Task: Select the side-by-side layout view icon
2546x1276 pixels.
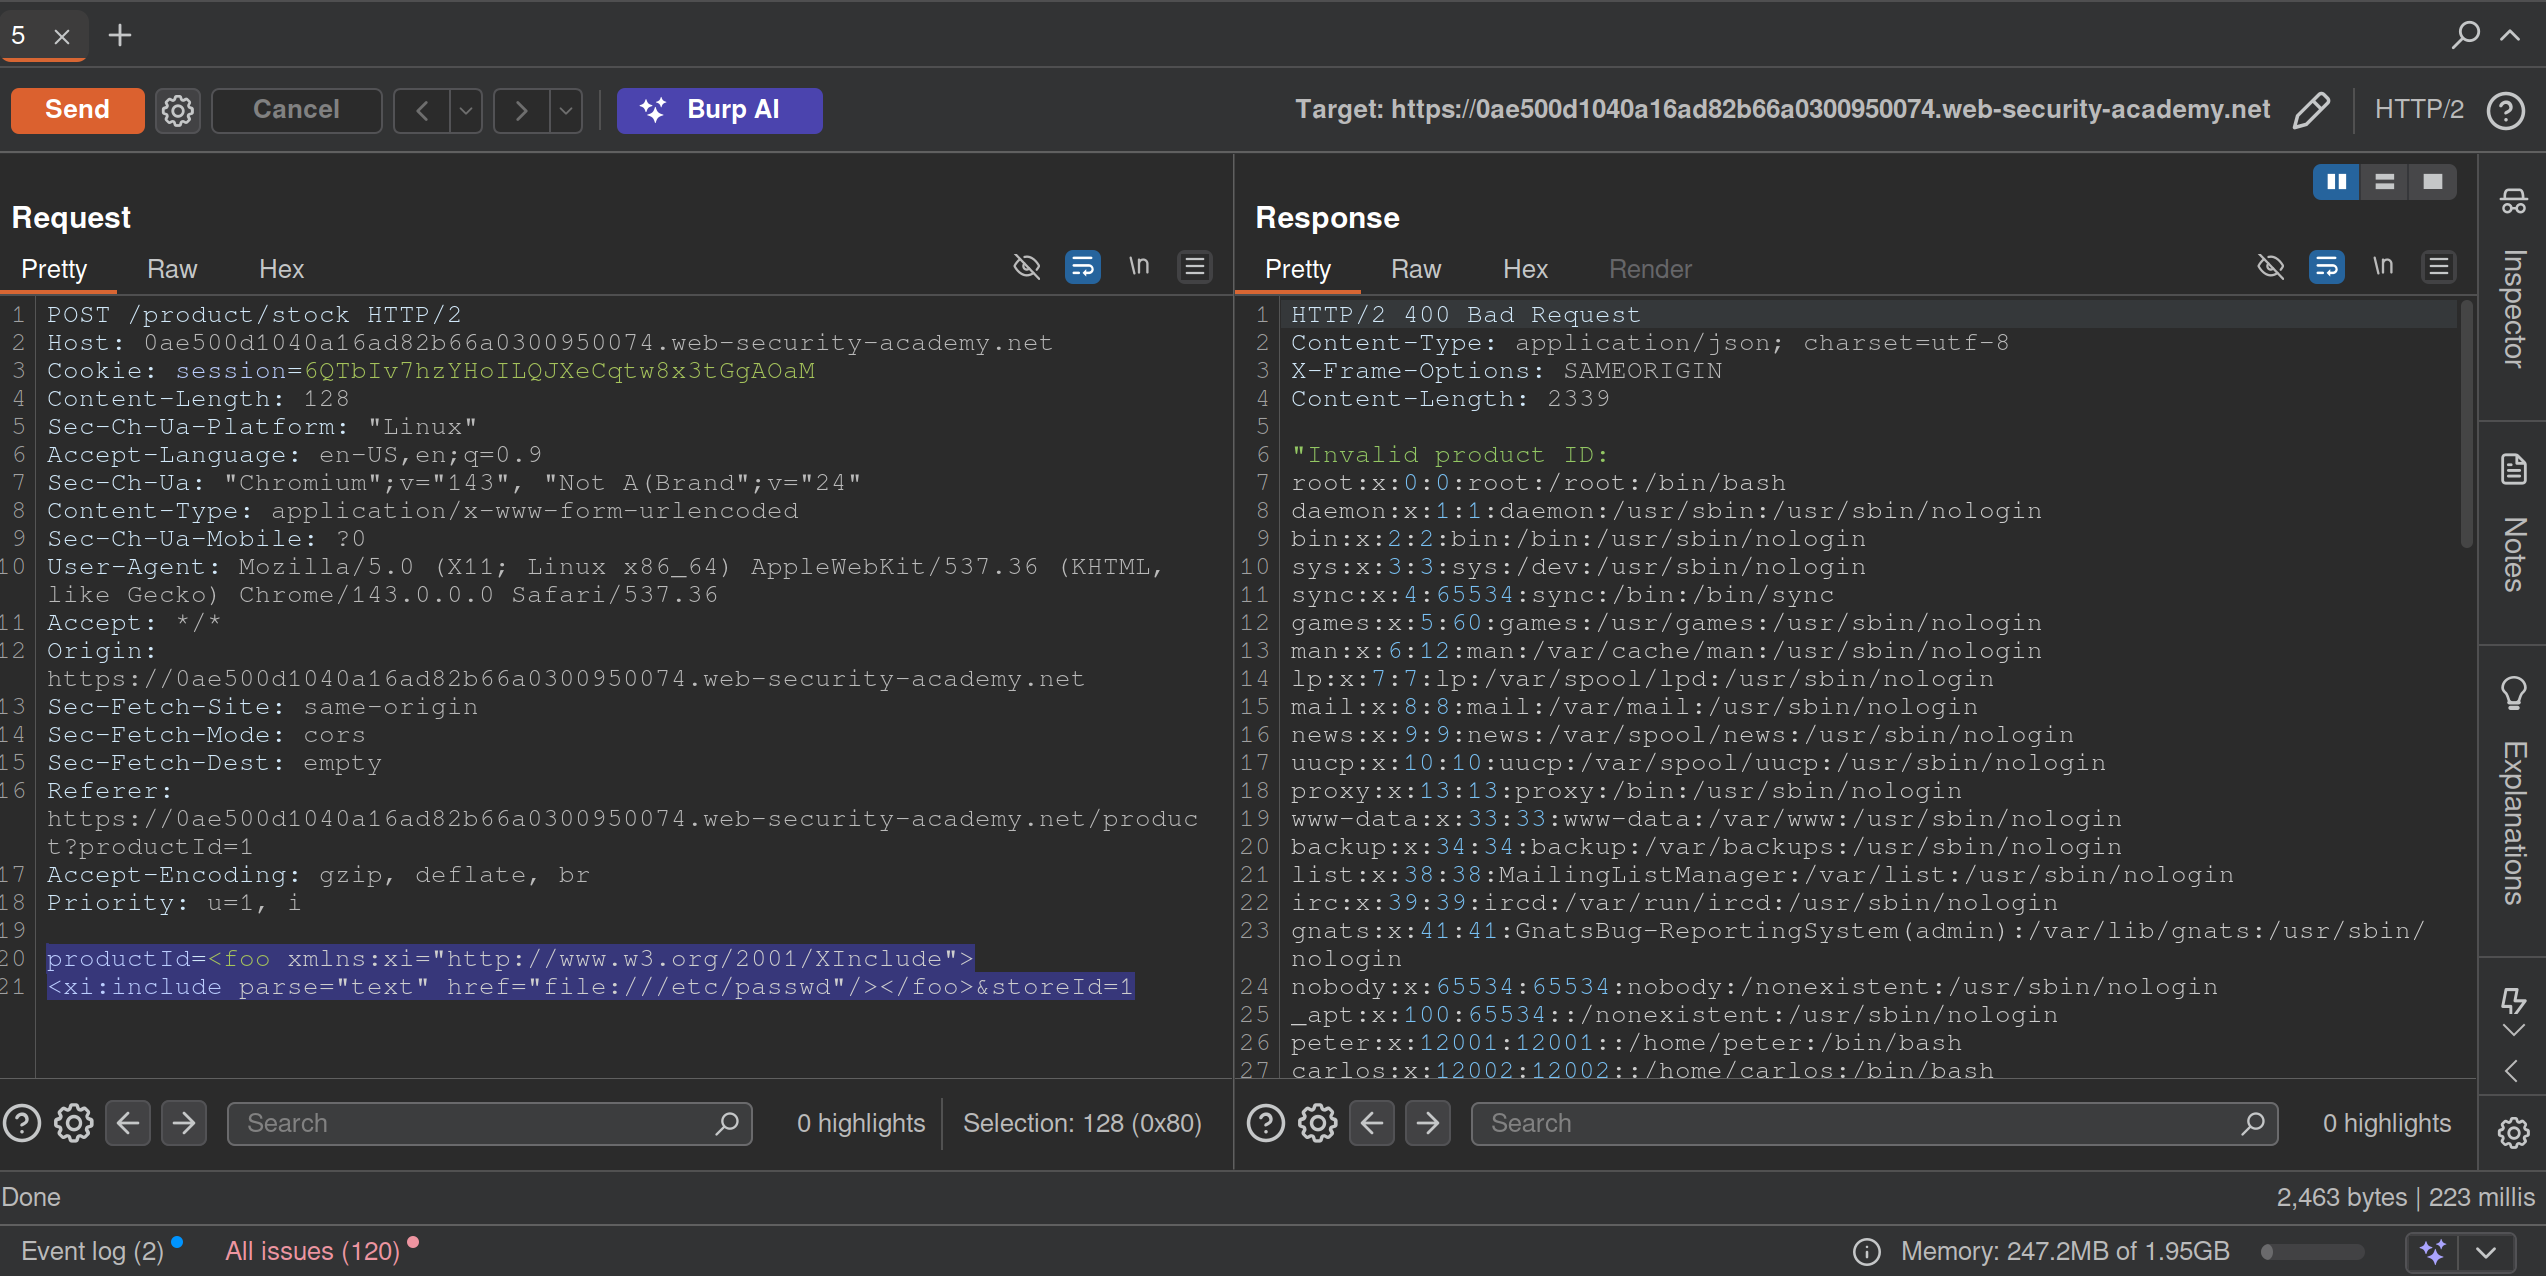Action: [x=2336, y=182]
